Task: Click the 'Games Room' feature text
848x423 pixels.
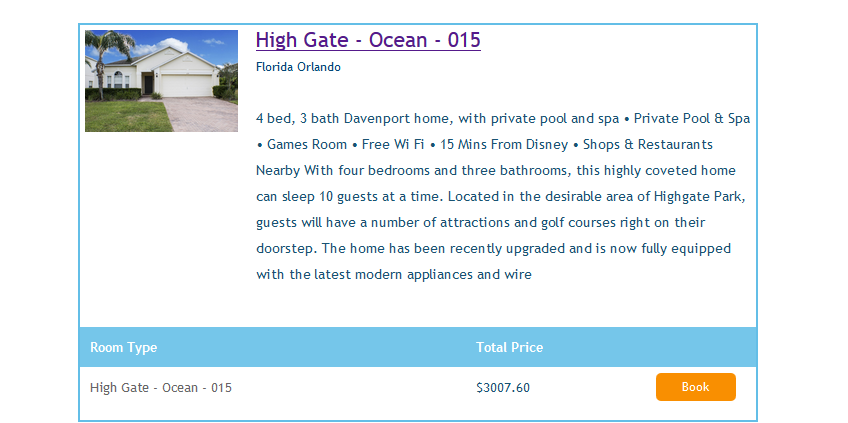Action: click(x=307, y=144)
